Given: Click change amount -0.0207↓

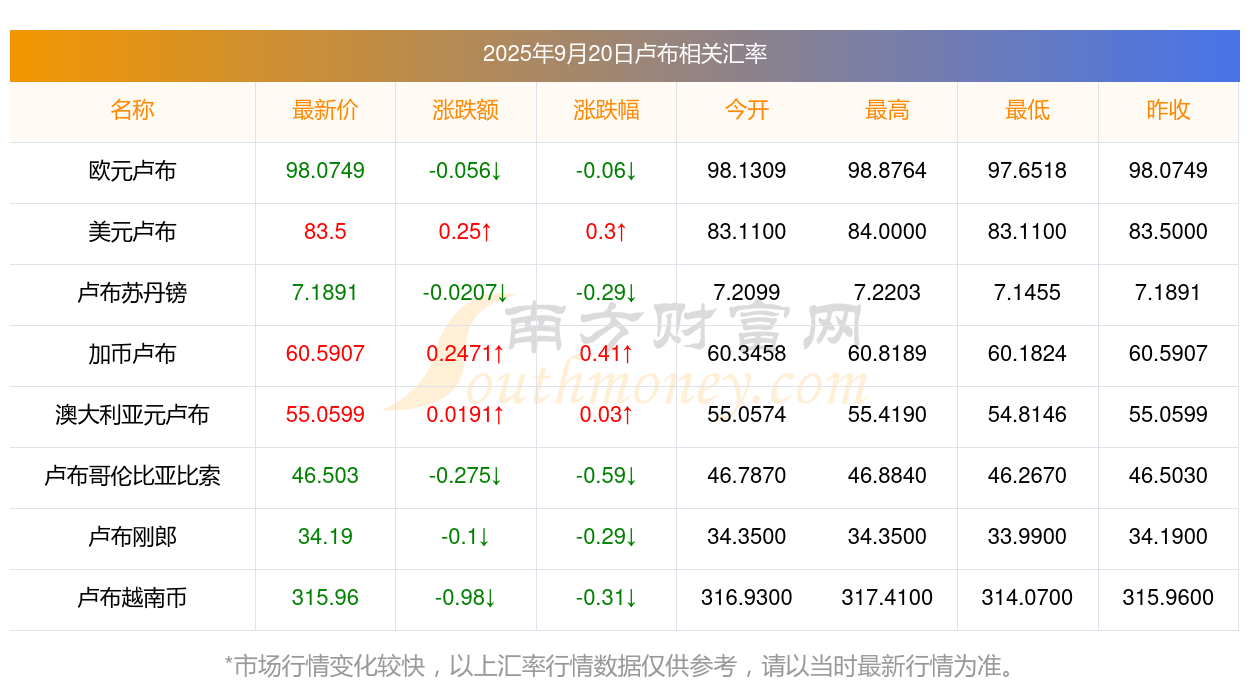Looking at the screenshot, I should (466, 293).
